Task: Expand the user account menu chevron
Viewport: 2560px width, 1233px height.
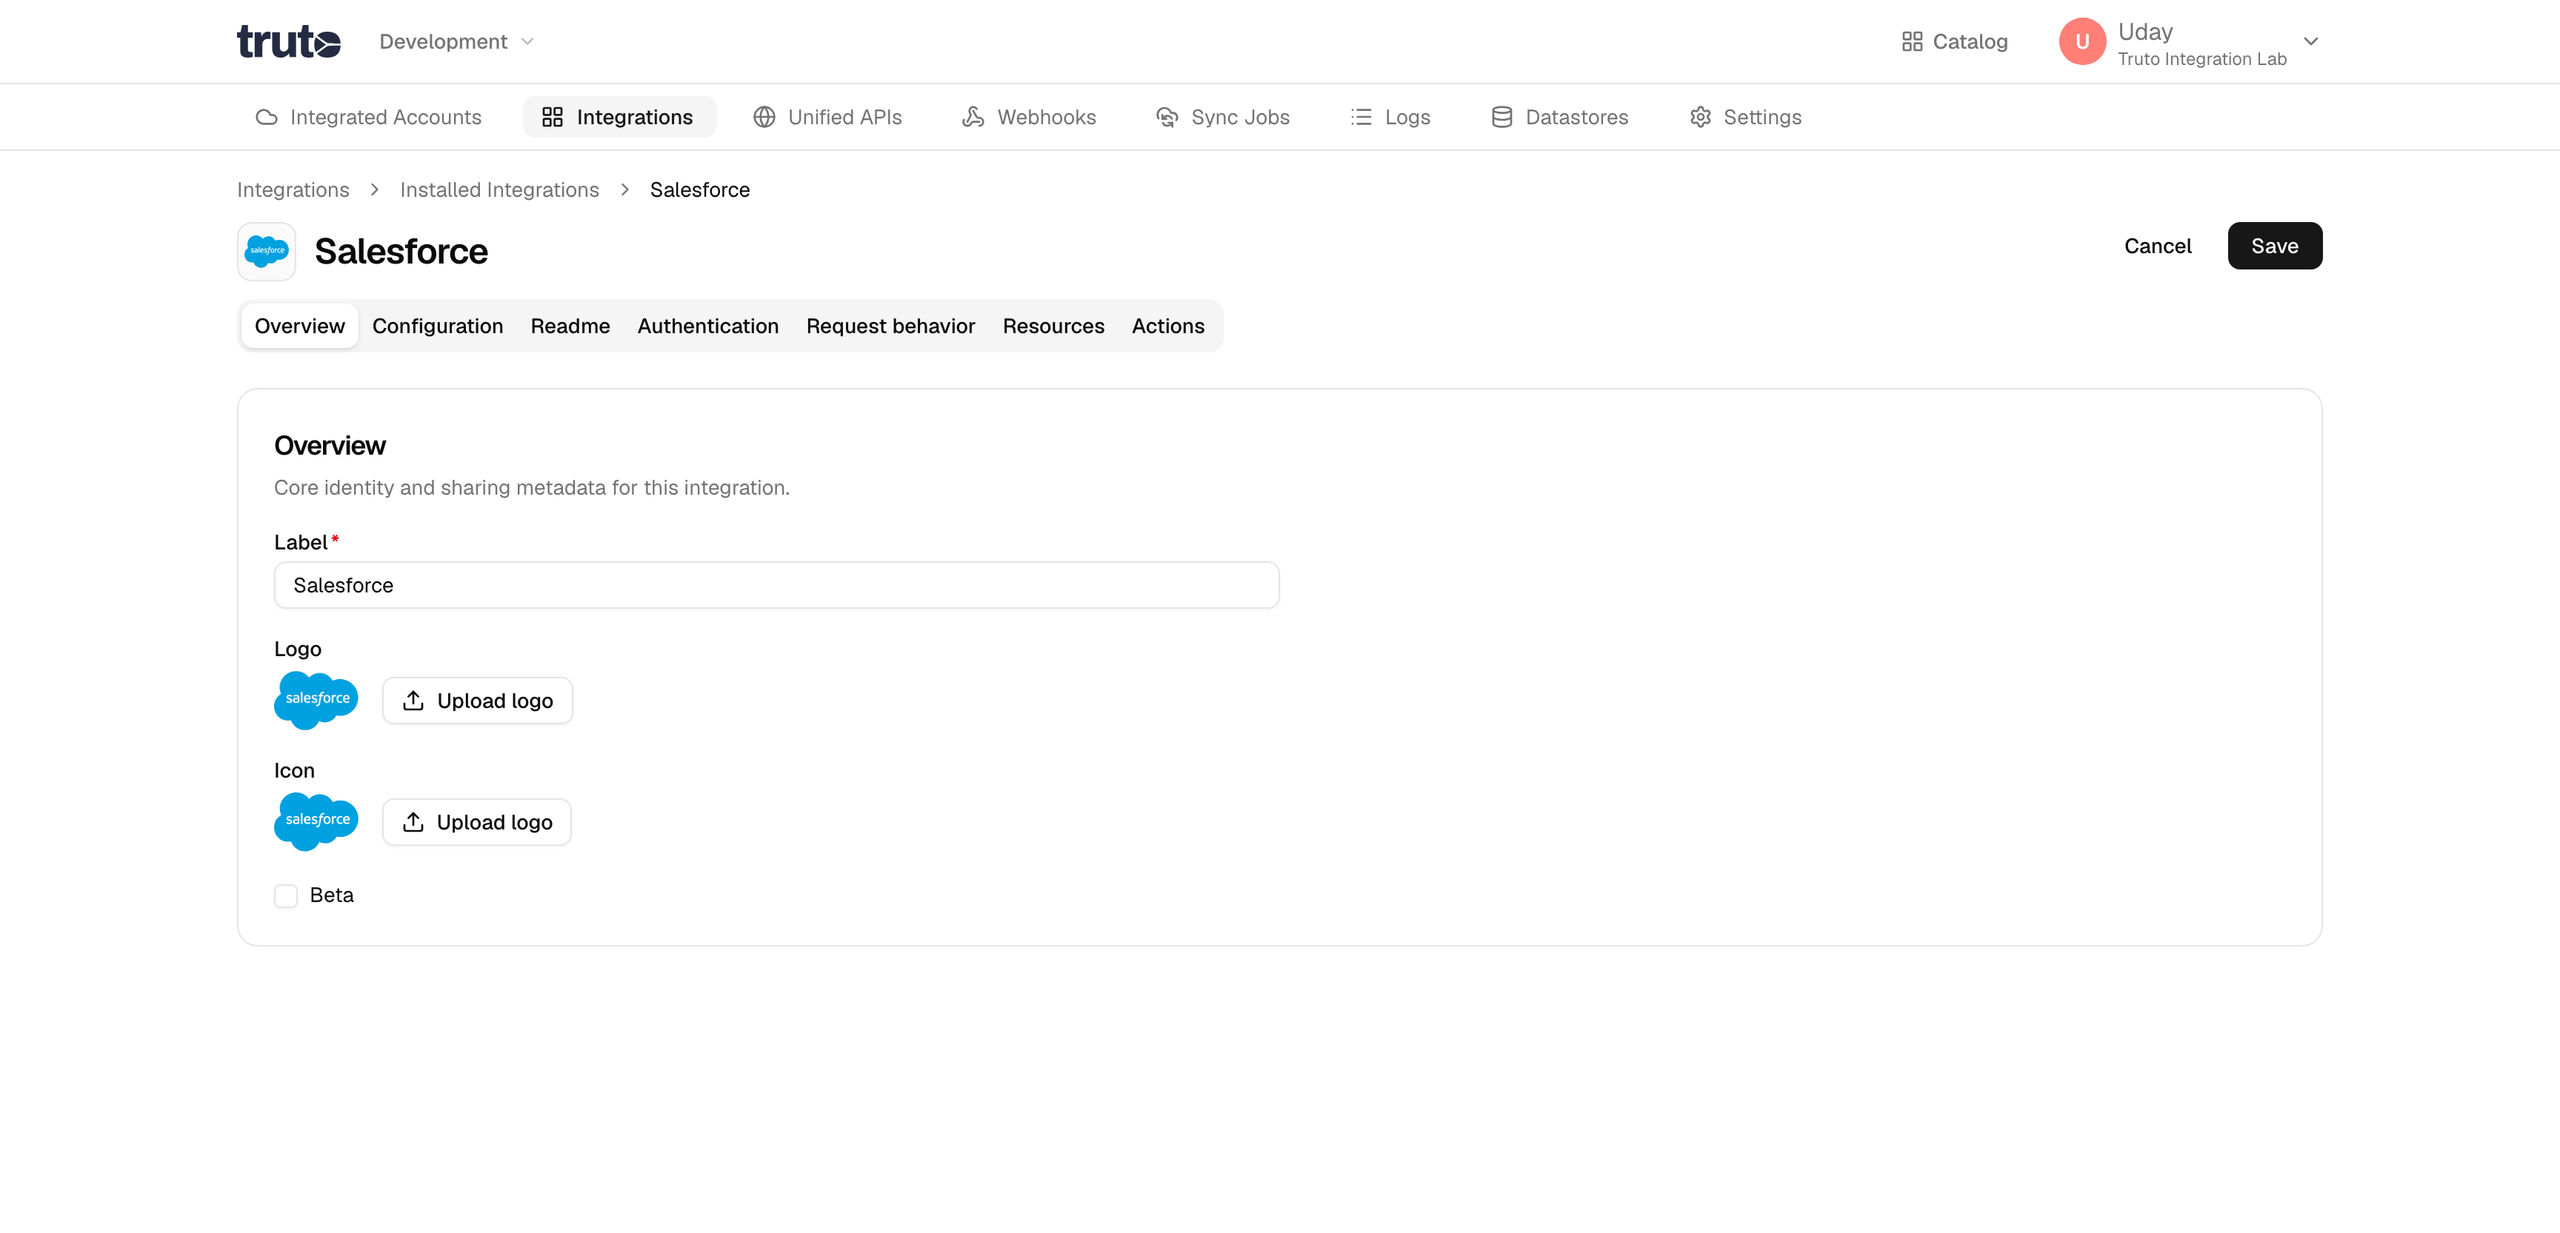Action: 2311,41
